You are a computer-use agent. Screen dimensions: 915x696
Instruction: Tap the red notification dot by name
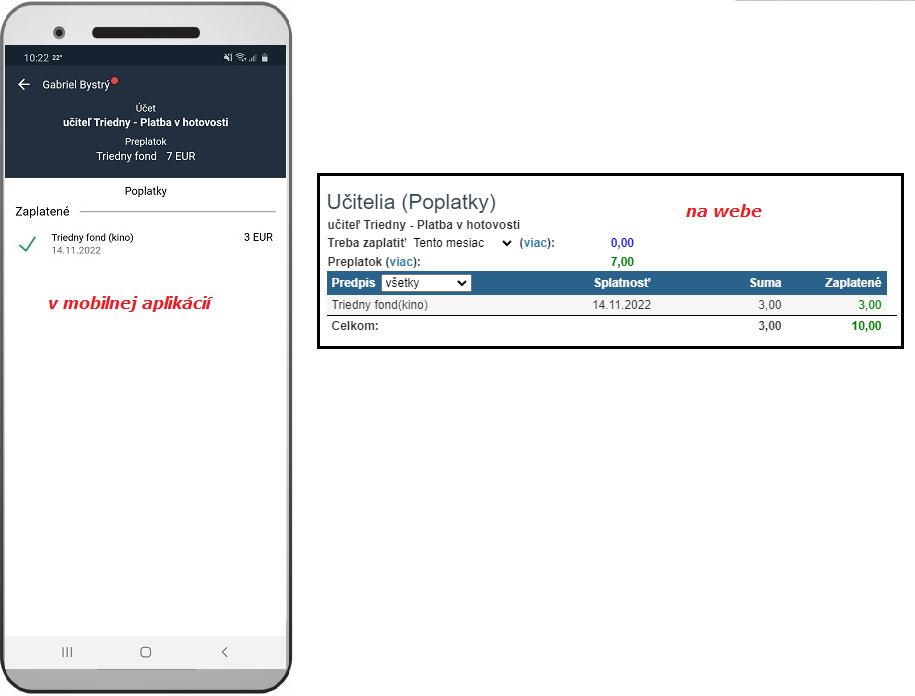pos(114,81)
